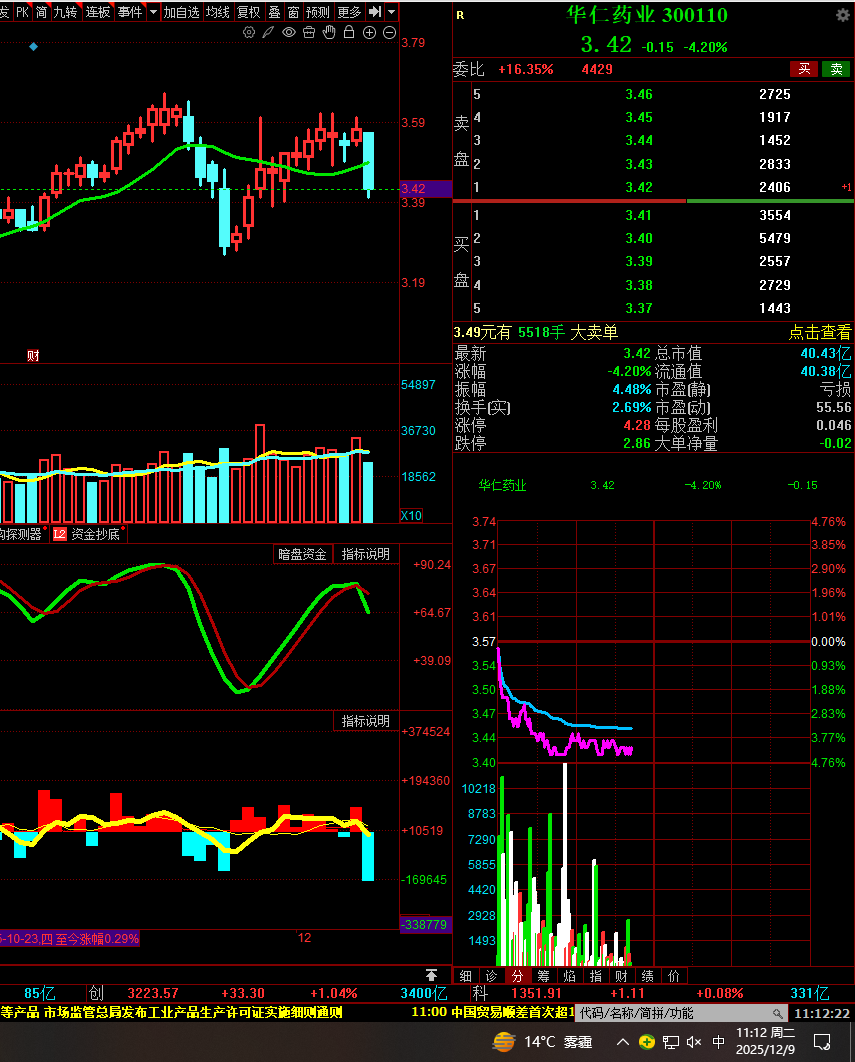This screenshot has width=855, height=1062.
Task: Open the 事件 events menu
Action: (x=130, y=12)
